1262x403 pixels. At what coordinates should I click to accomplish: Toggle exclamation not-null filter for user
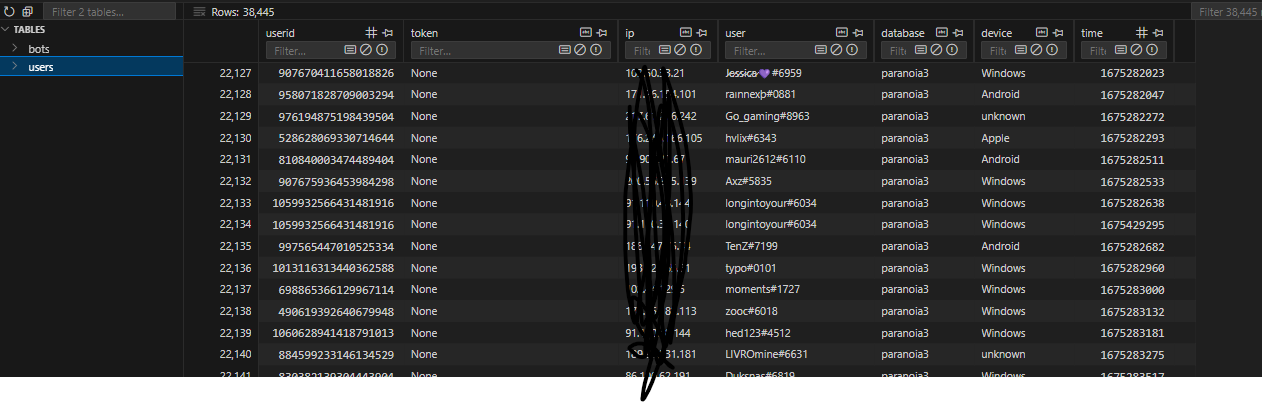pos(853,50)
